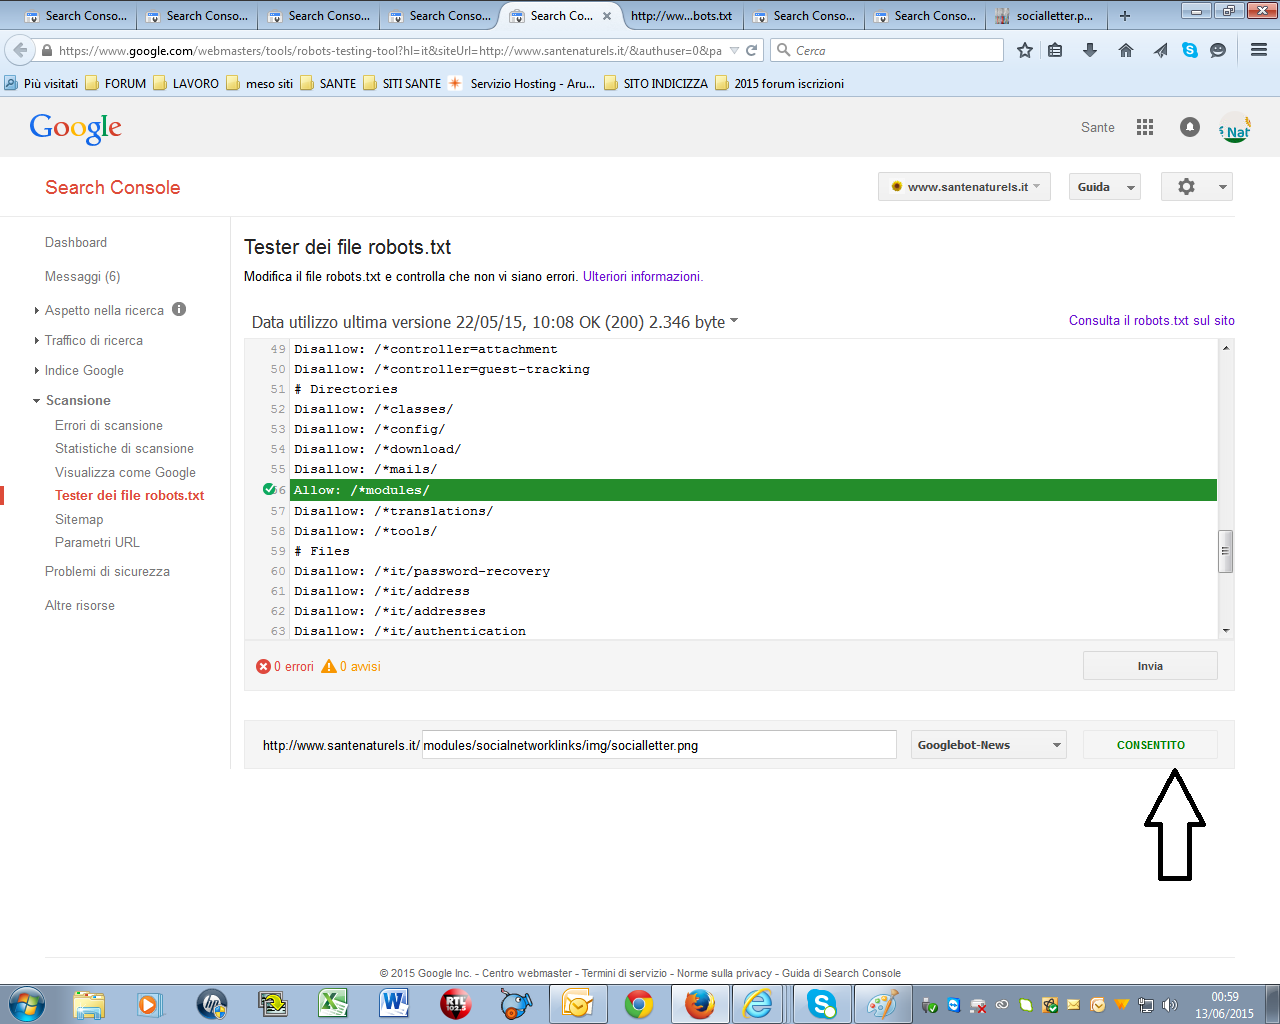The width and height of the screenshot is (1280, 1024).
Task: Expand the Indice Google section
Action: pyautogui.click(x=37, y=371)
